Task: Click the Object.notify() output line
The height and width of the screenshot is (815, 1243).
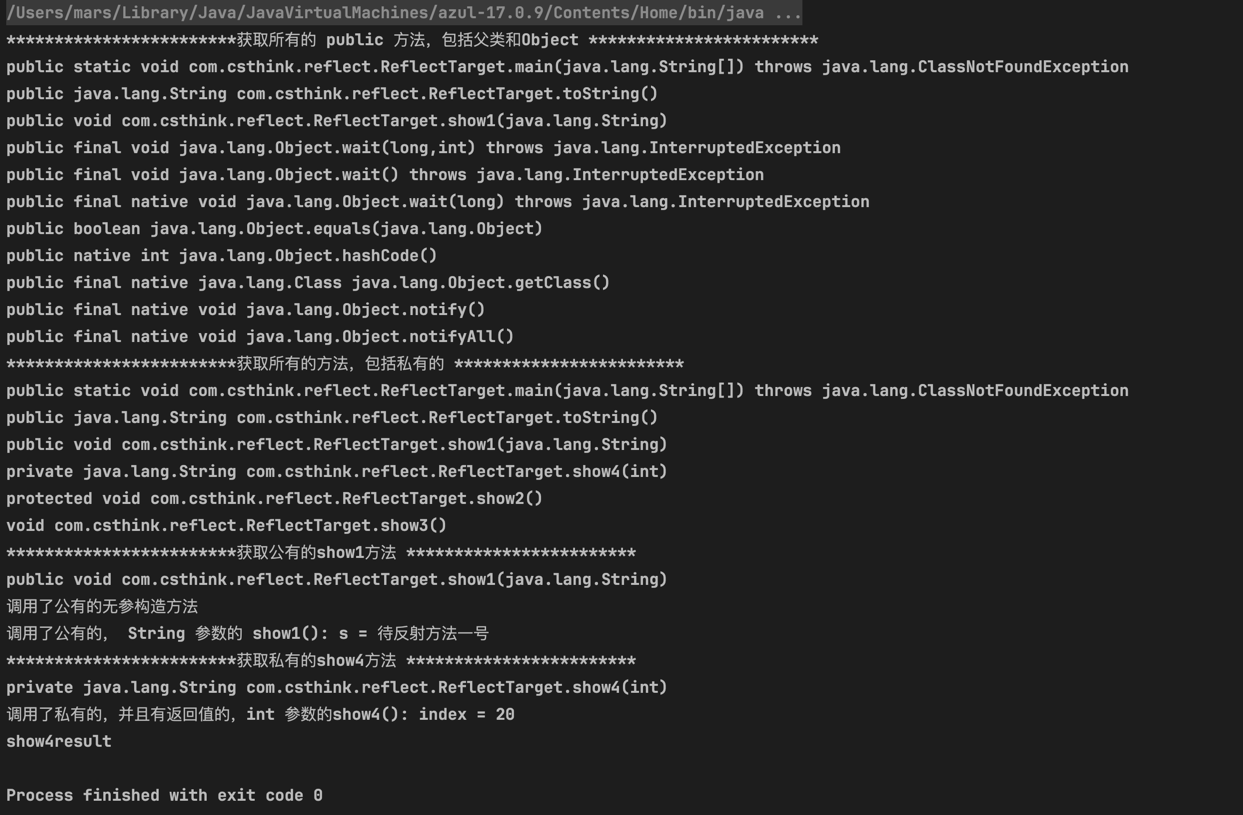Action: (x=245, y=310)
